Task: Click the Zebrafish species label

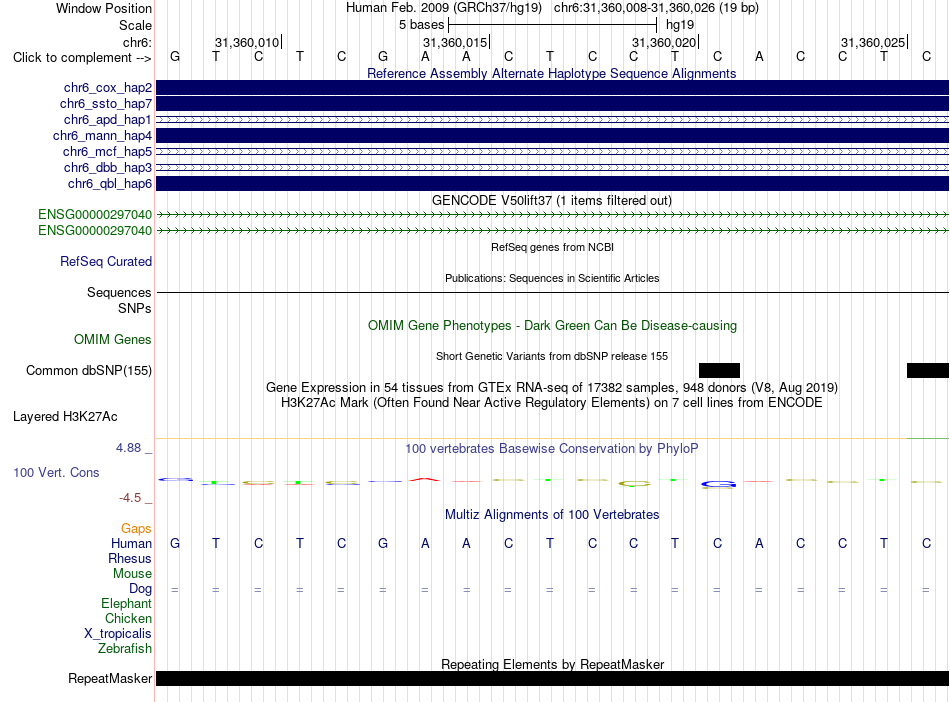Action: (x=125, y=649)
